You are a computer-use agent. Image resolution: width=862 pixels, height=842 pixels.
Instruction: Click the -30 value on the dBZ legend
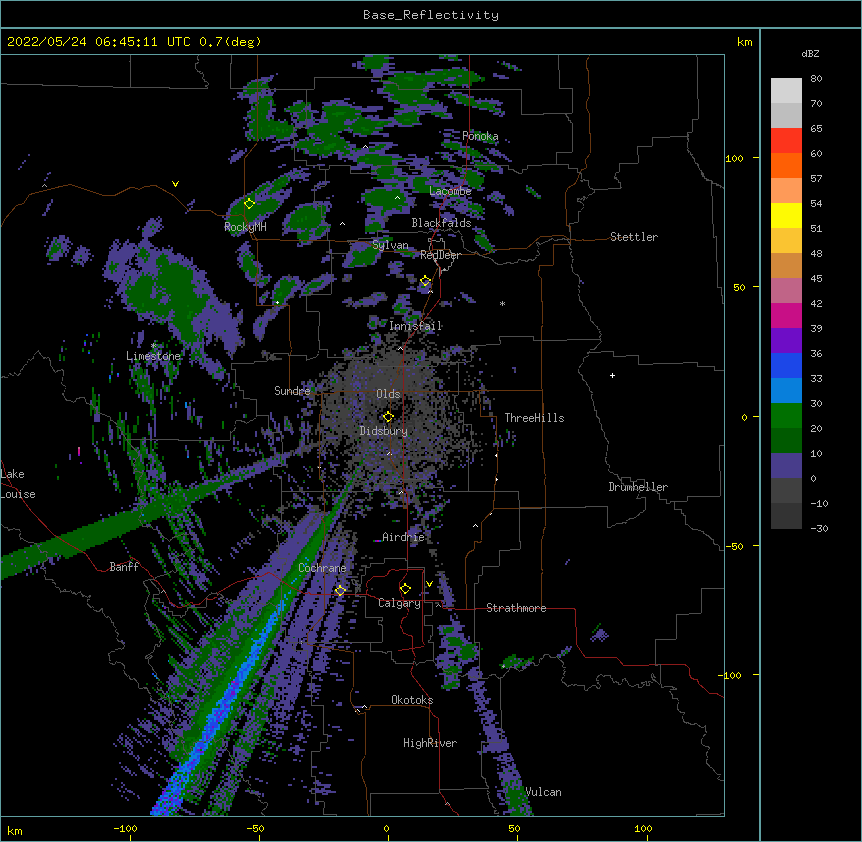[x=819, y=528]
